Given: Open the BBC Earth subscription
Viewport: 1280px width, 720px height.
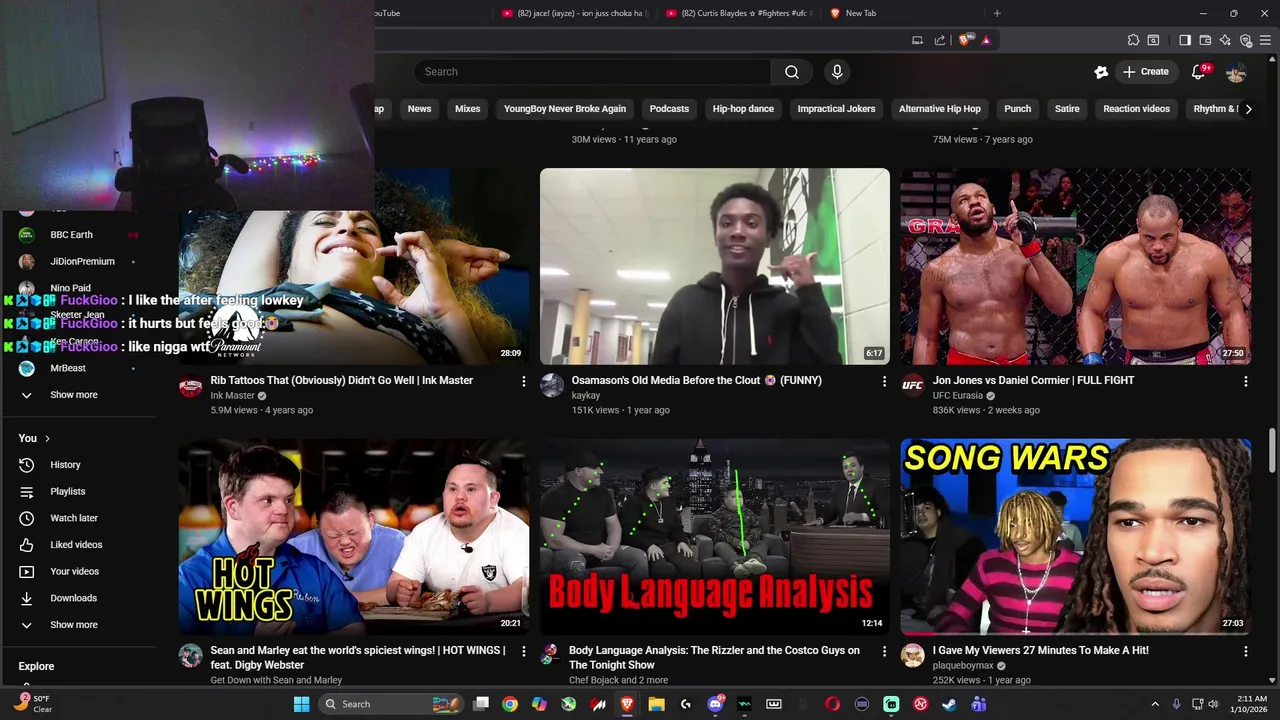Looking at the screenshot, I should pos(71,235).
